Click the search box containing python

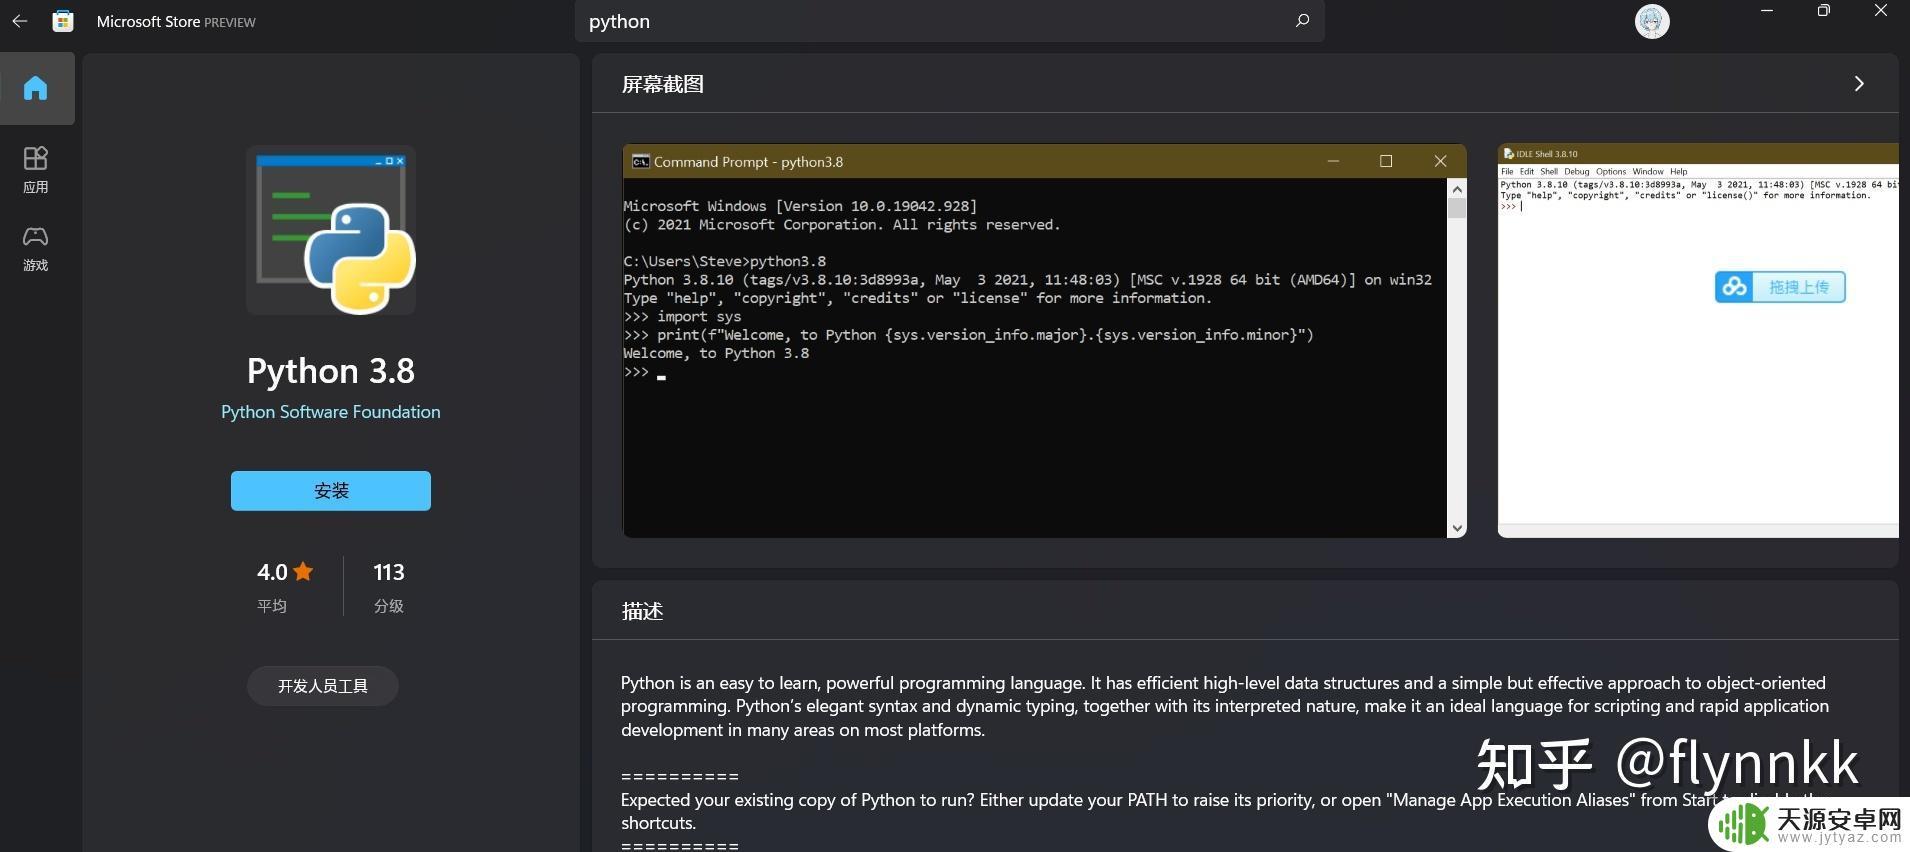tap(949, 21)
